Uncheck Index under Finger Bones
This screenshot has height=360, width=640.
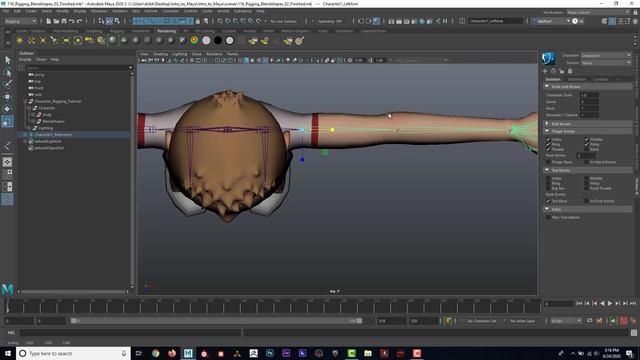(x=548, y=140)
